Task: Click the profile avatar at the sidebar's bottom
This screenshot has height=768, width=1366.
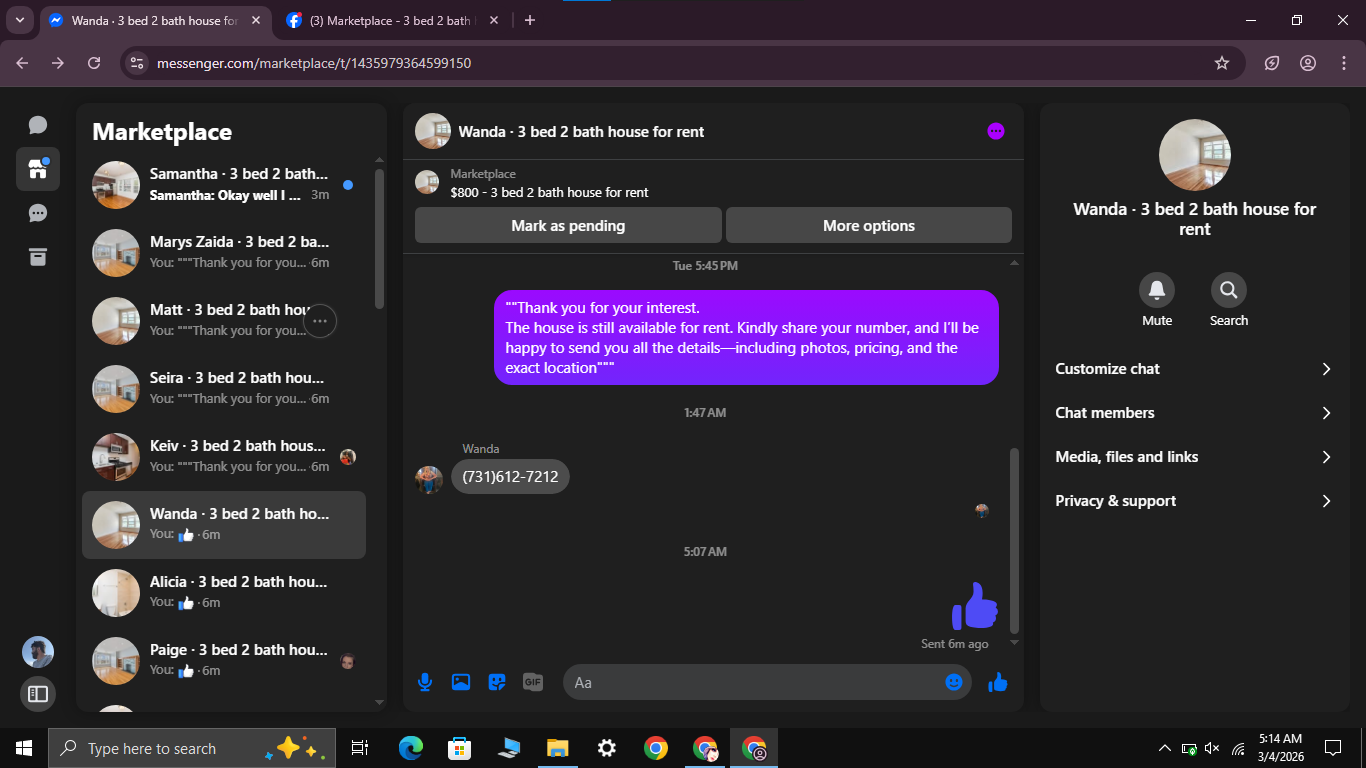Action: tap(38, 652)
